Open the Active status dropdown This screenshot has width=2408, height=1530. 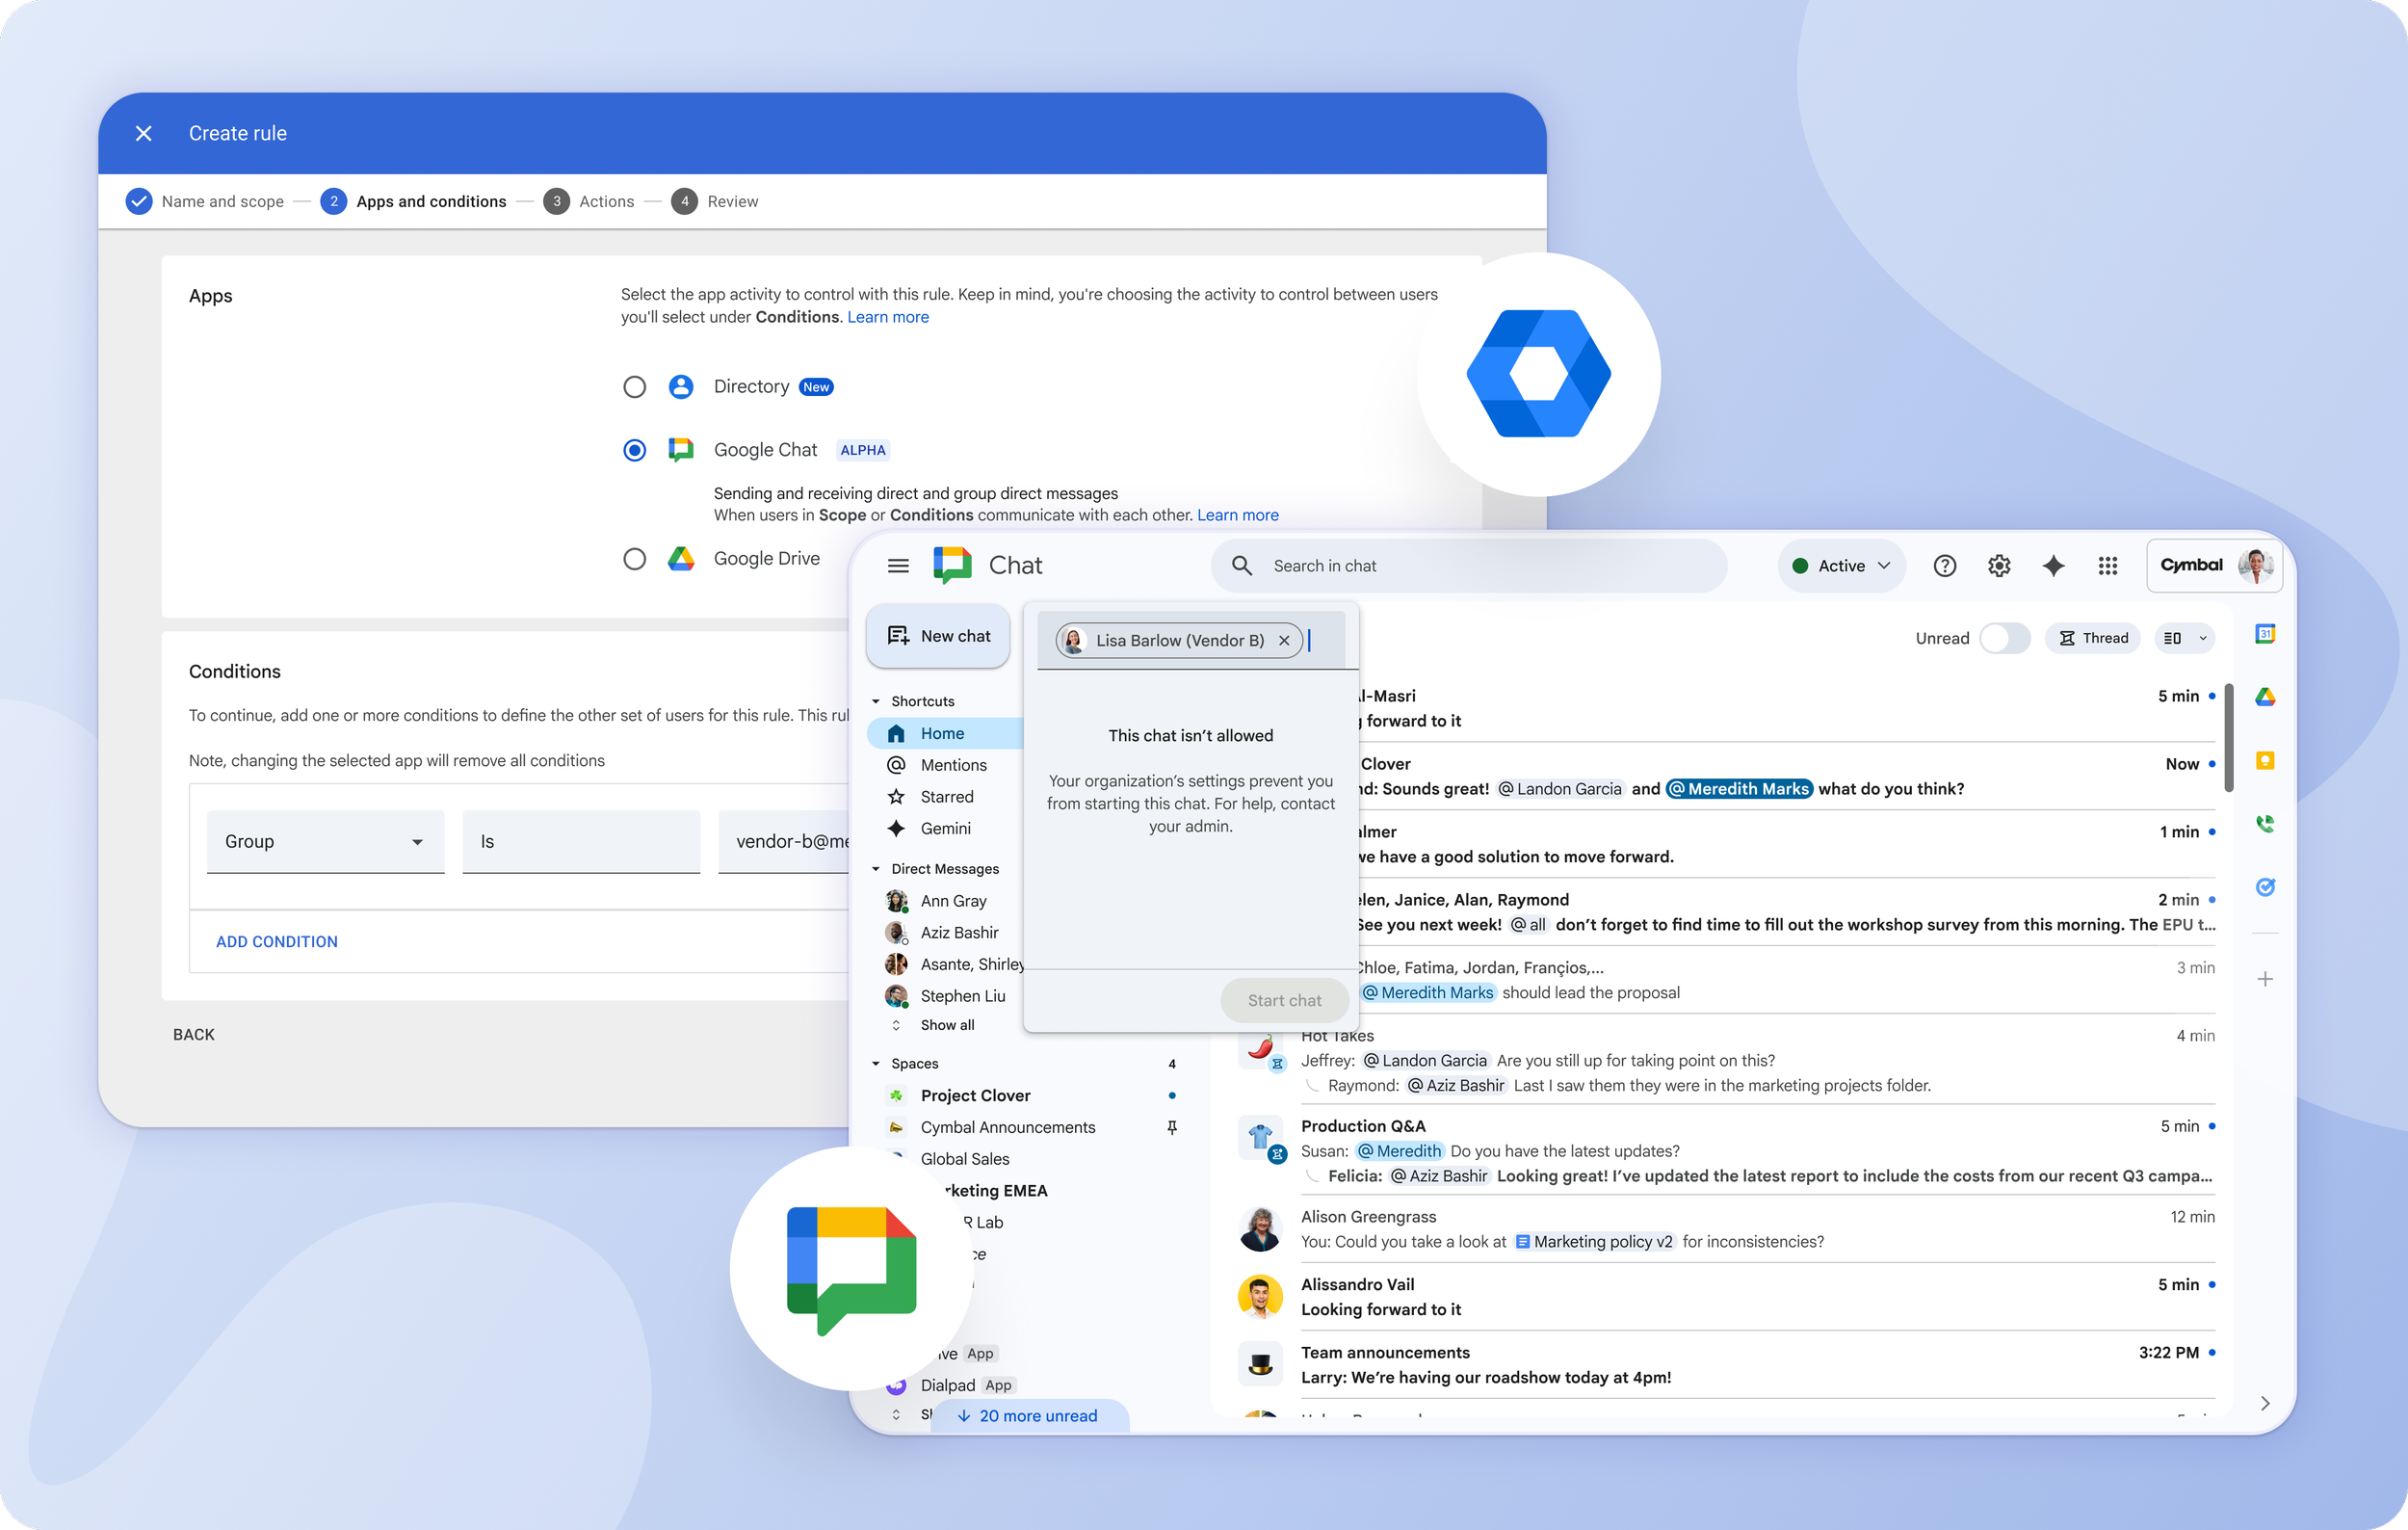coord(1841,566)
